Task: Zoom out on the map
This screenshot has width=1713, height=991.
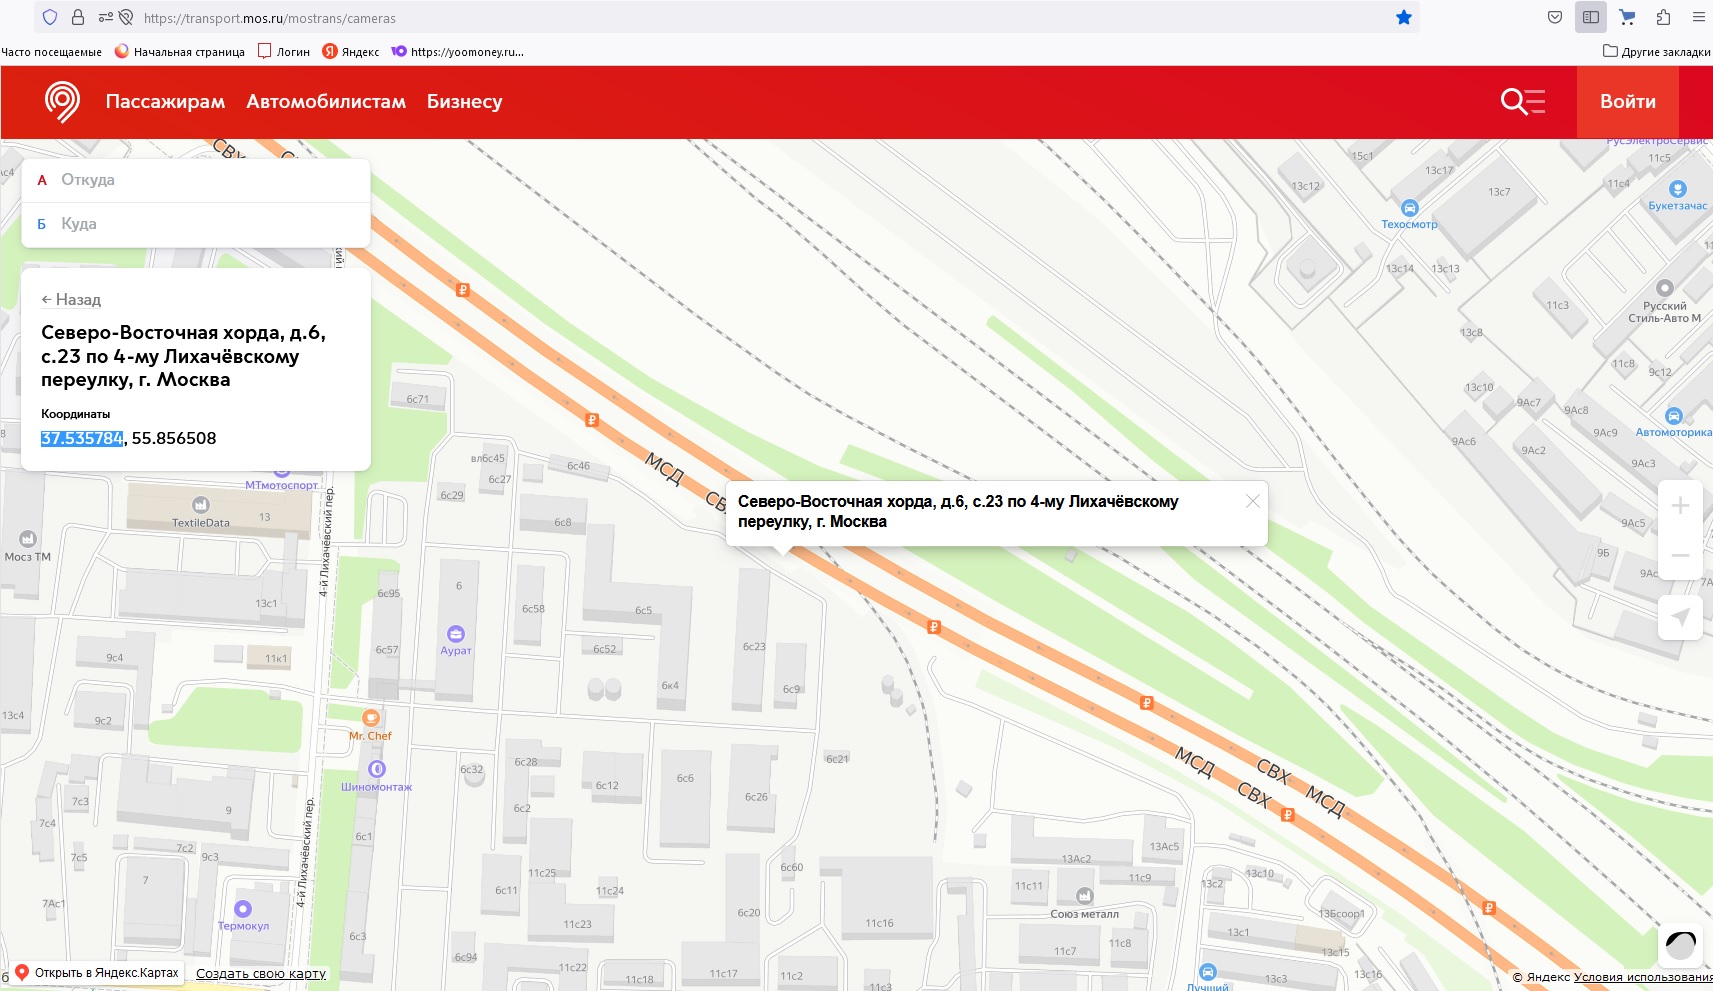Action: [x=1680, y=555]
